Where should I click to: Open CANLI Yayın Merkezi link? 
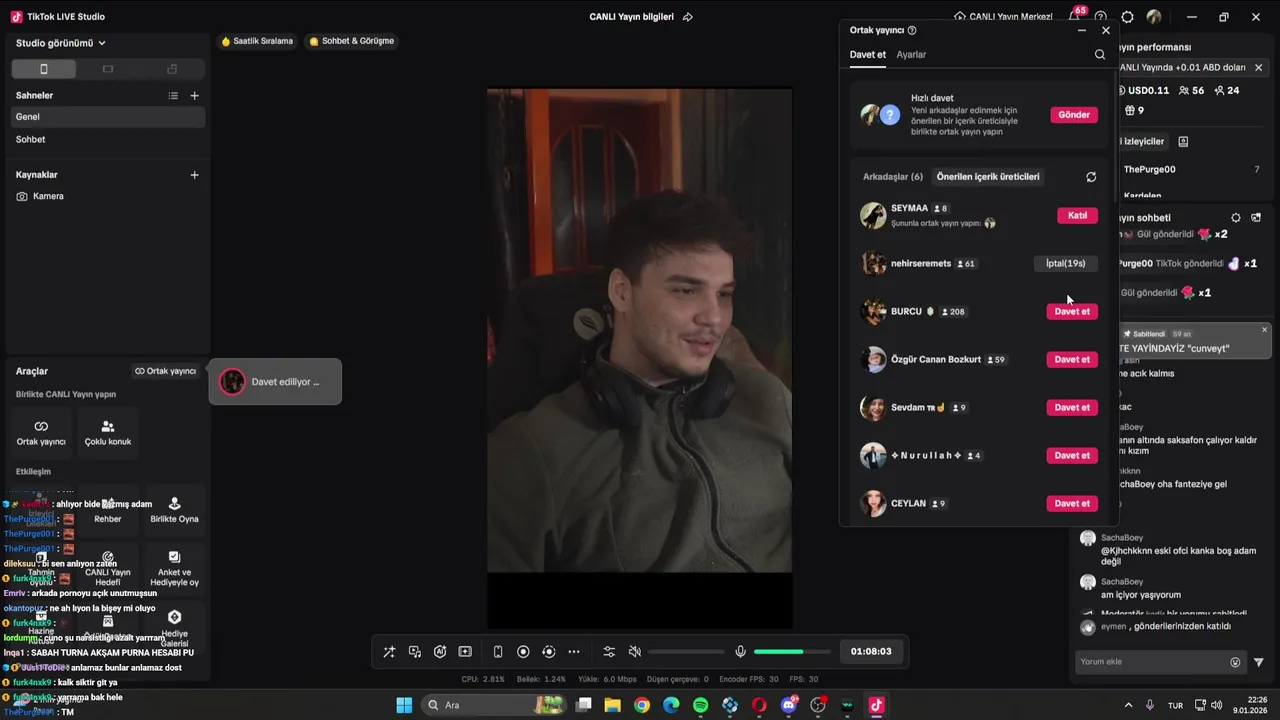[x=1003, y=17]
